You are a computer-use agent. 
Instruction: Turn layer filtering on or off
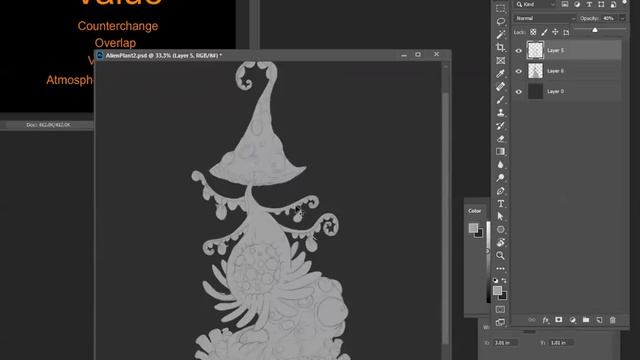pos(624,3)
